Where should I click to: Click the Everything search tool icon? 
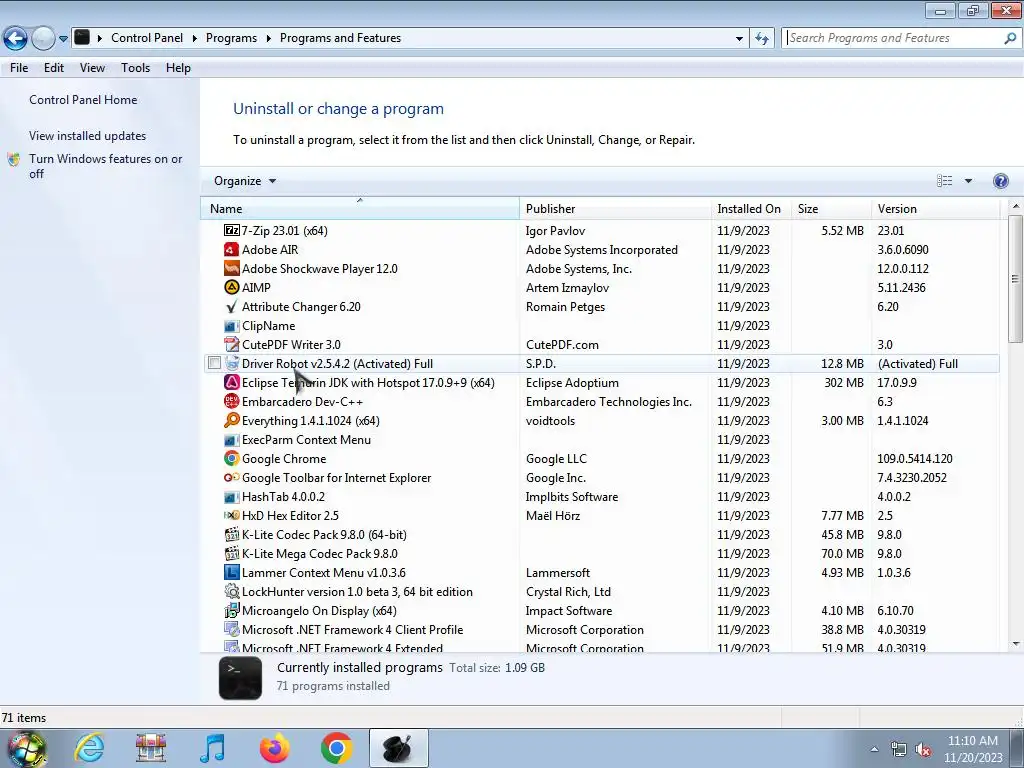pyautogui.click(x=231, y=420)
